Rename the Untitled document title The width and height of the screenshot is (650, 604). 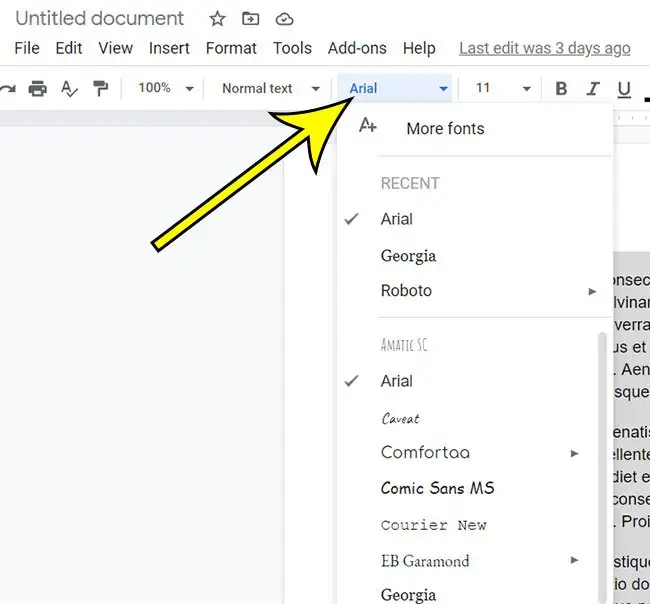pos(99,19)
